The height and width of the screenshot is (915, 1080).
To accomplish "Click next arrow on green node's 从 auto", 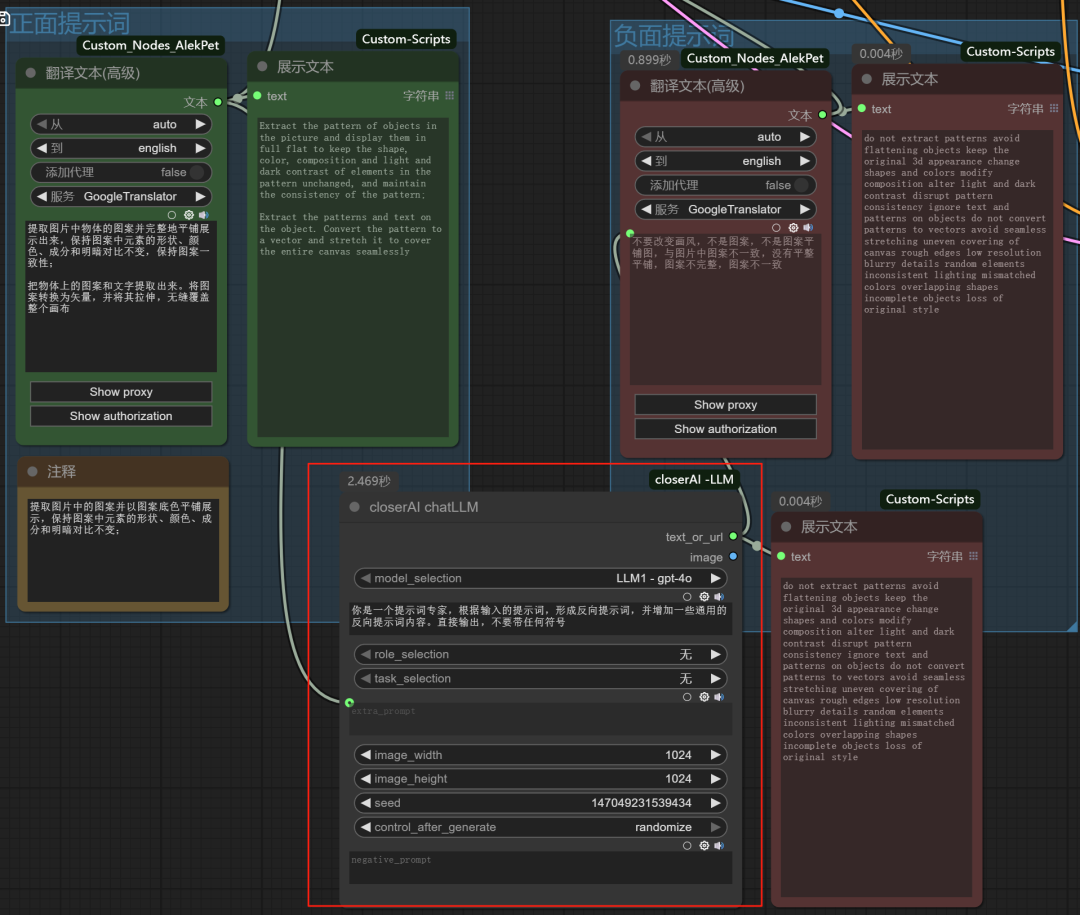I will point(200,124).
